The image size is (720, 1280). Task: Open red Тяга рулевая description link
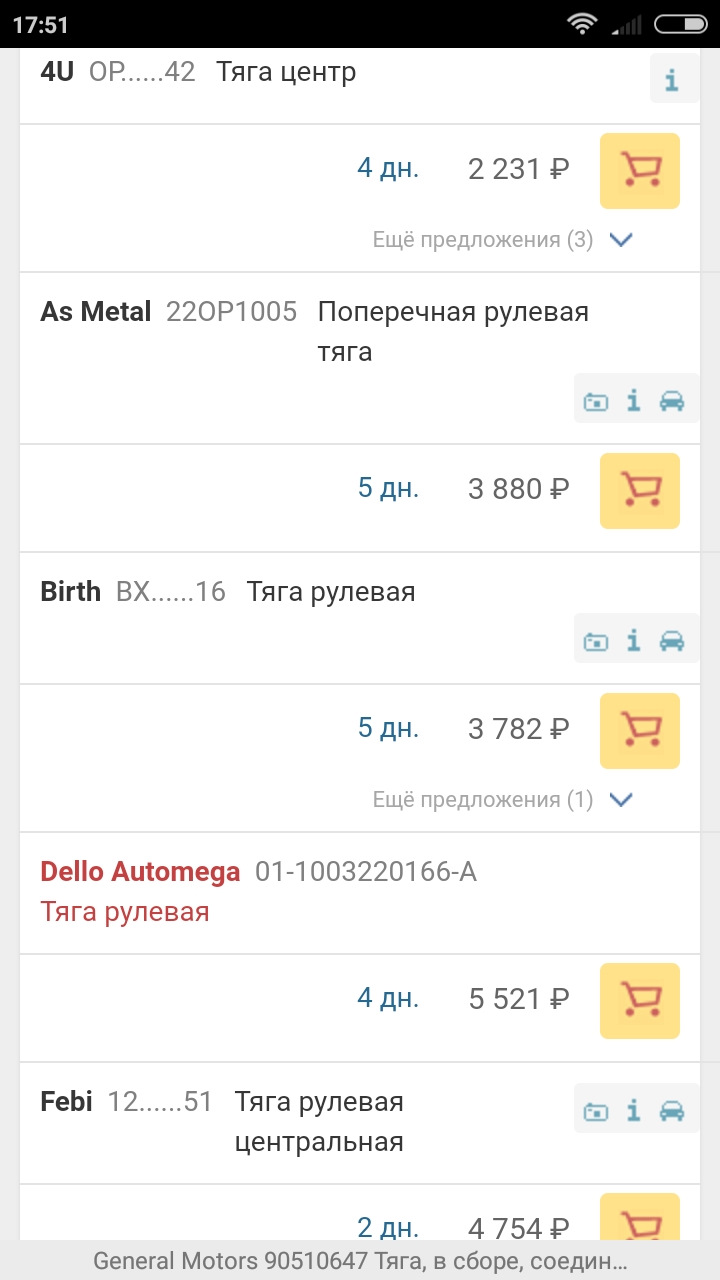click(125, 912)
